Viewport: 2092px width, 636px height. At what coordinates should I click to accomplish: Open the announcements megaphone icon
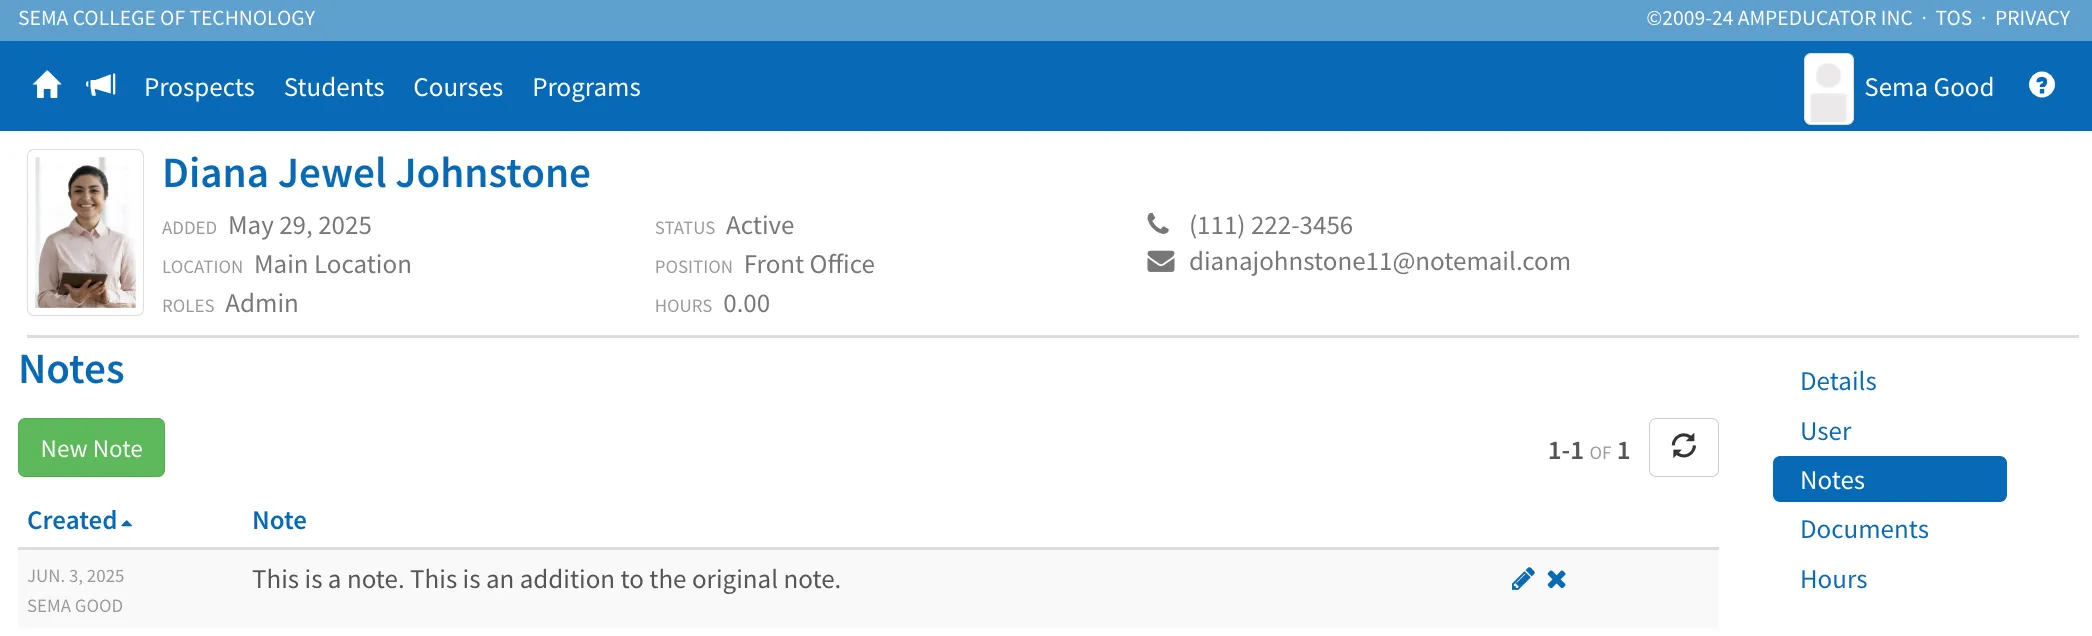101,86
